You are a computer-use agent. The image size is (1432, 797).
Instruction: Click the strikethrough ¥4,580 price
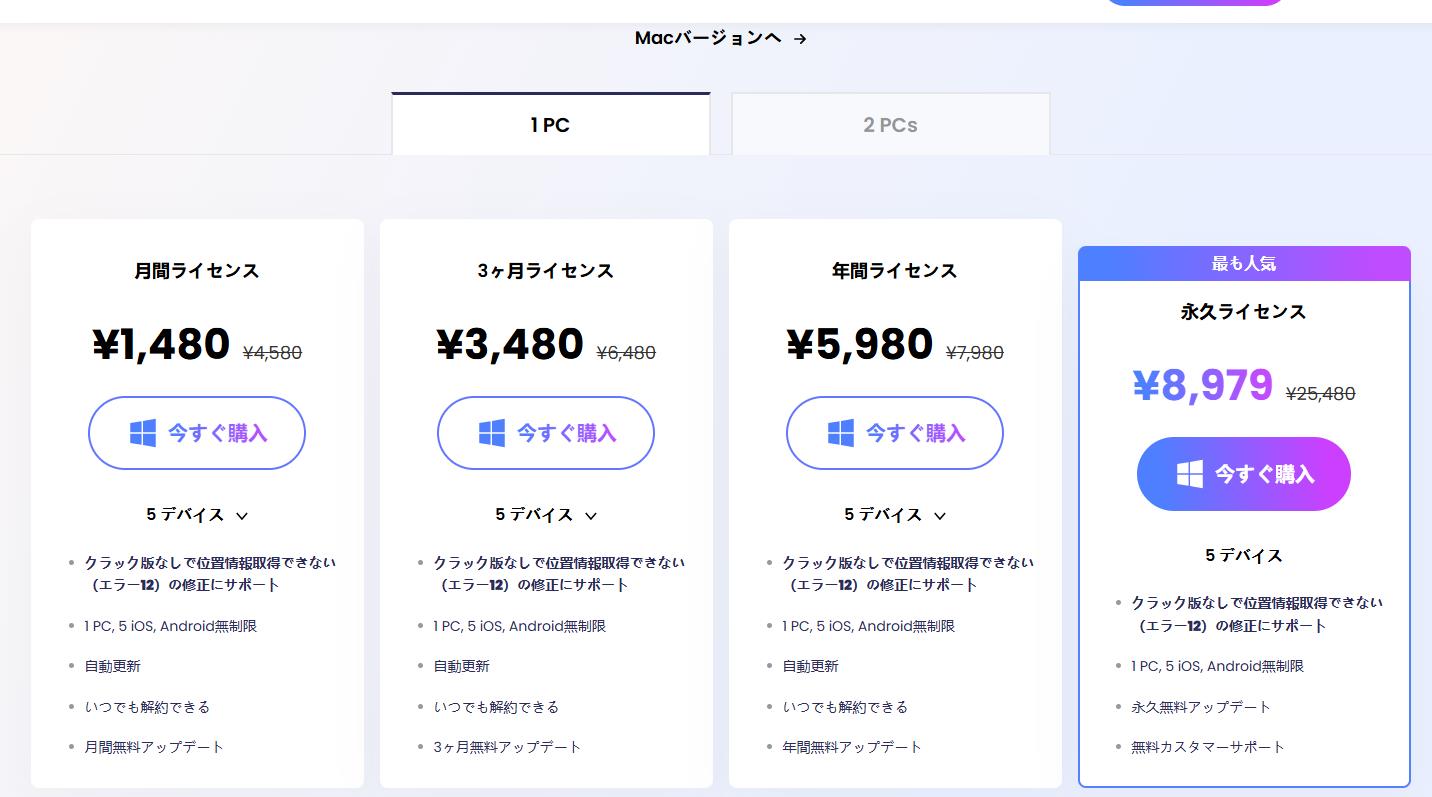click(272, 352)
